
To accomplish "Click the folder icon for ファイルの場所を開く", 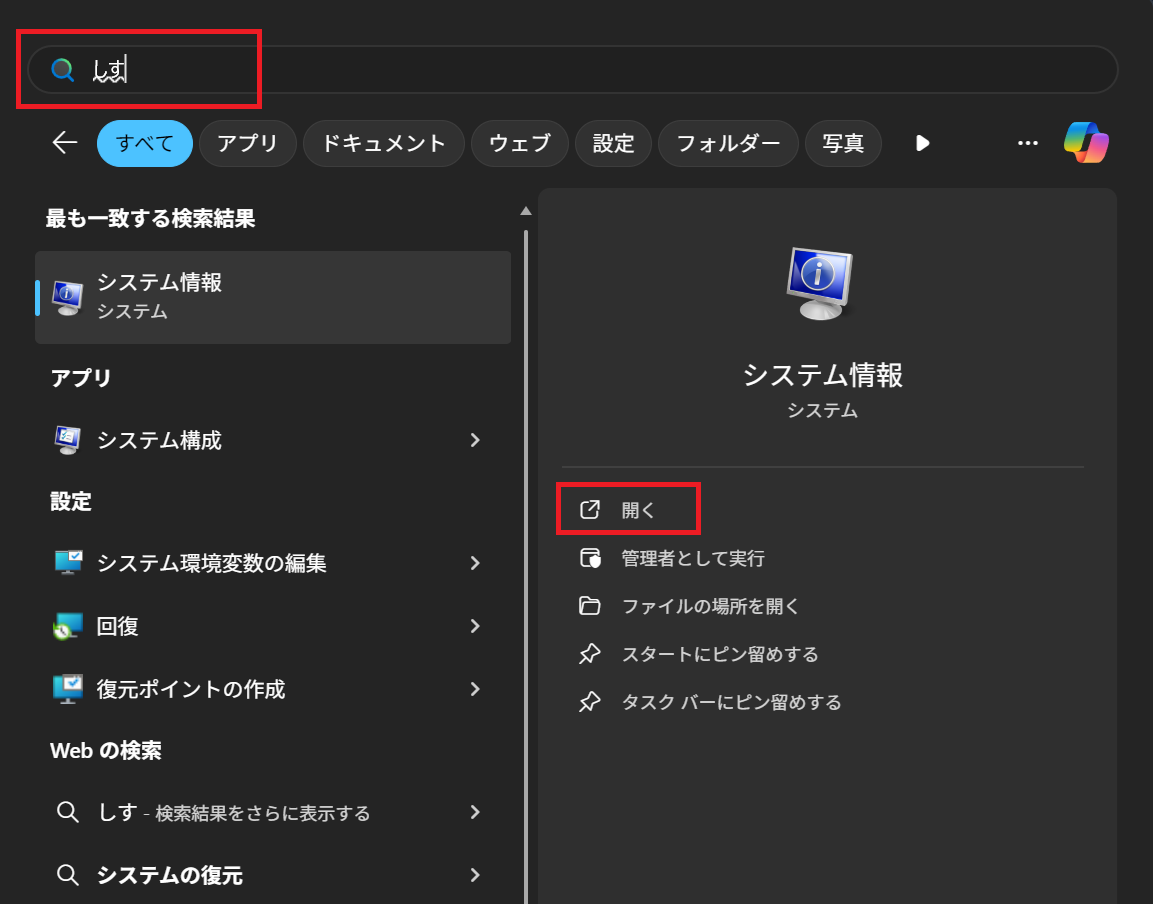I will point(590,606).
